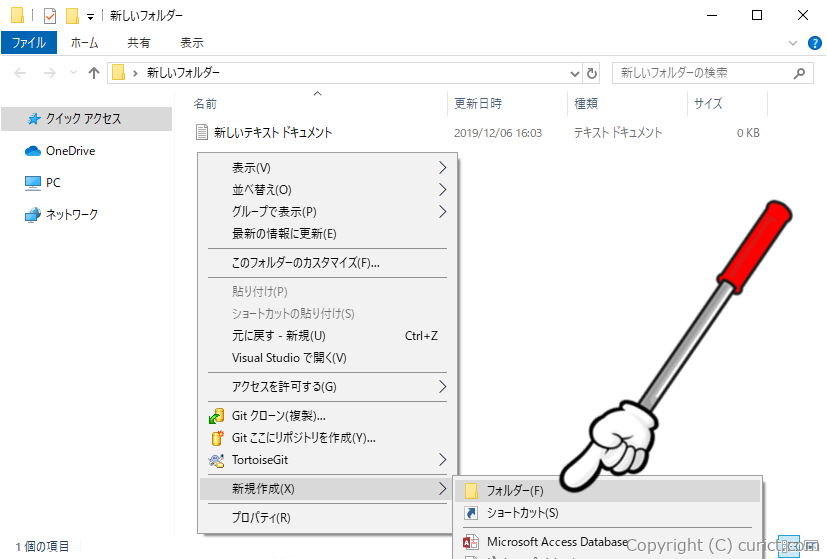Create new フォルダー(F) from submenu

[x=608, y=491]
